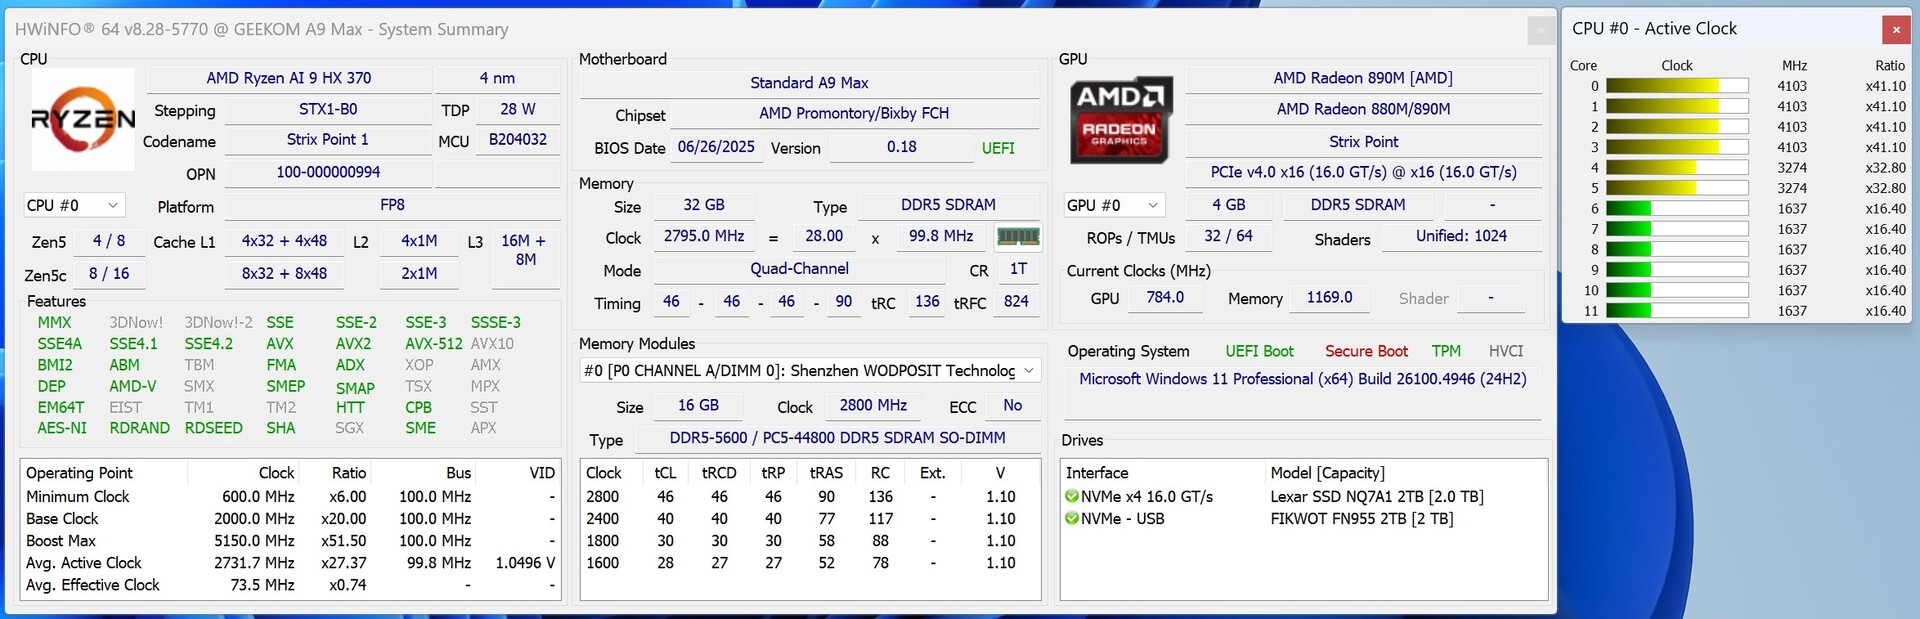This screenshot has height=619, width=1920.
Task: Click the Zen5c 8 / 16 cores field
Action: [x=109, y=274]
